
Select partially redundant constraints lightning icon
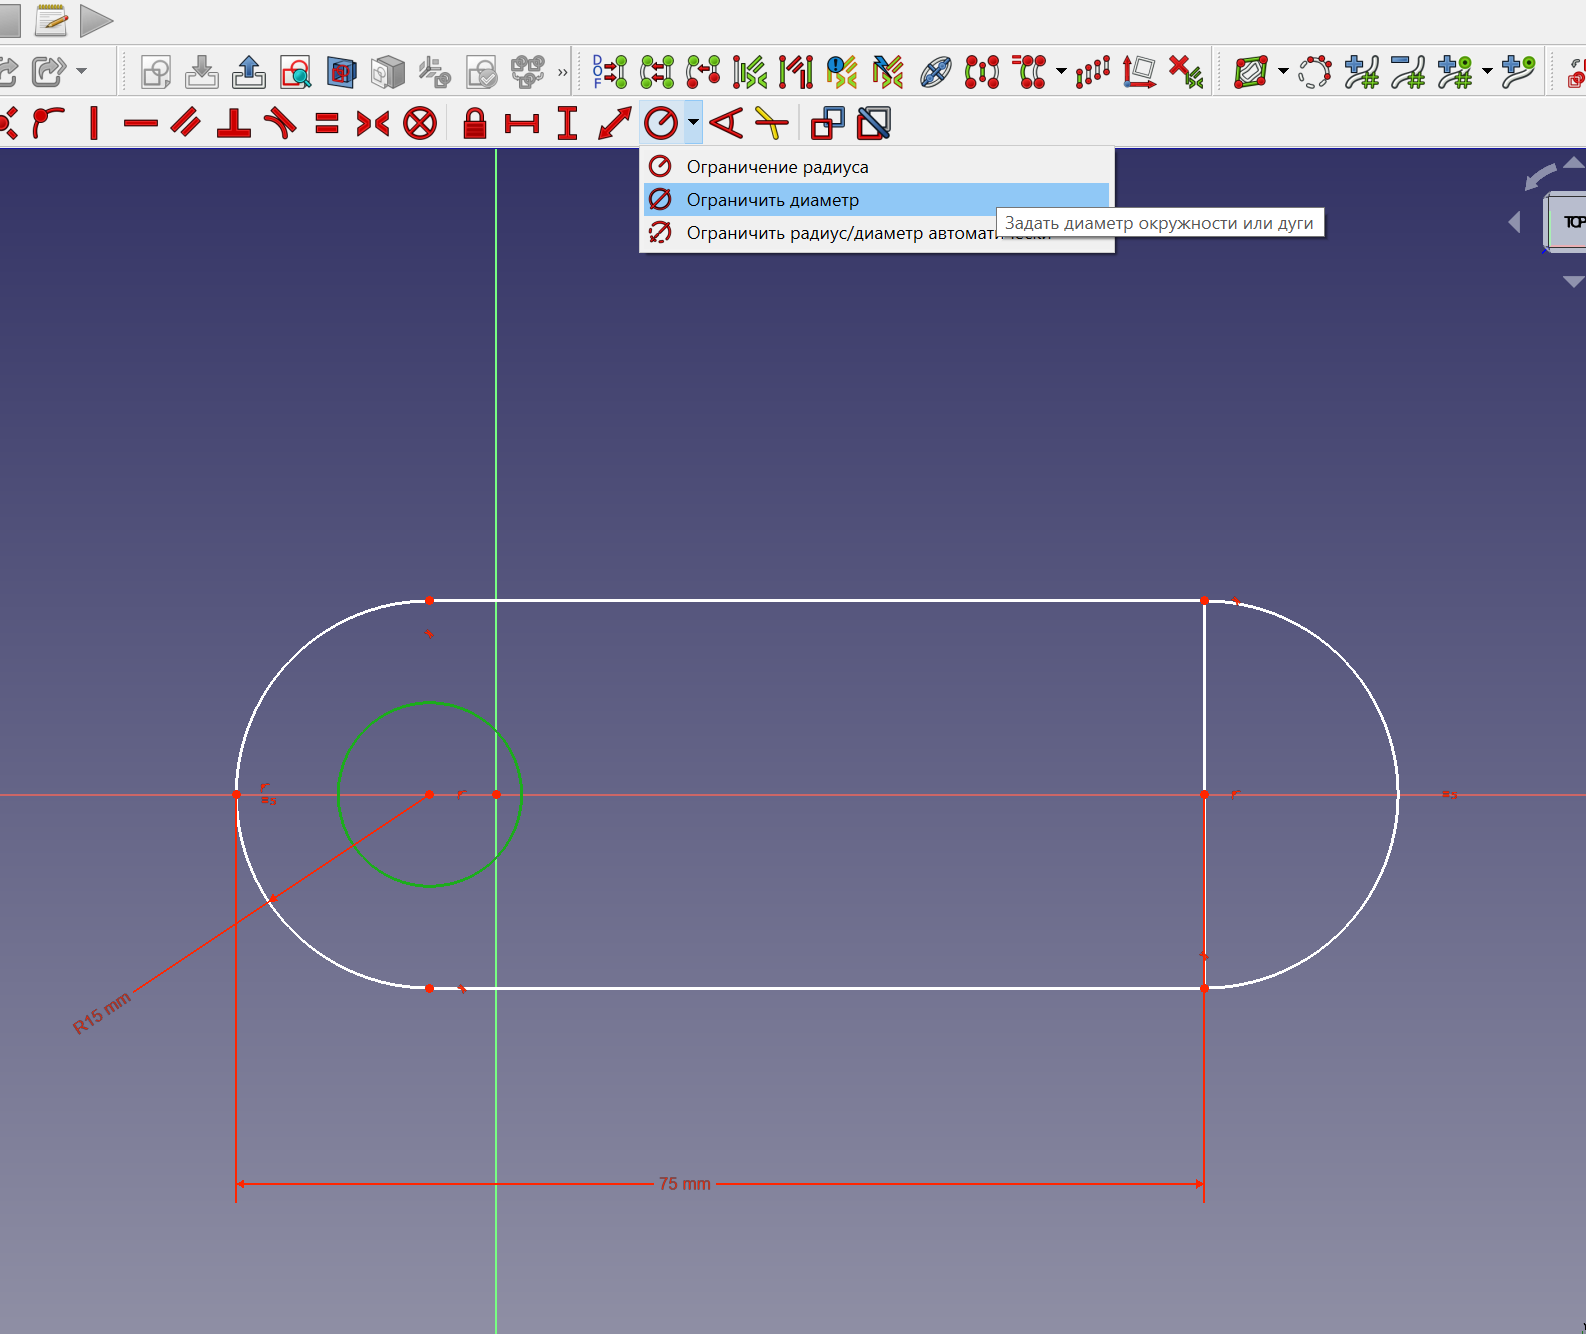[888, 72]
